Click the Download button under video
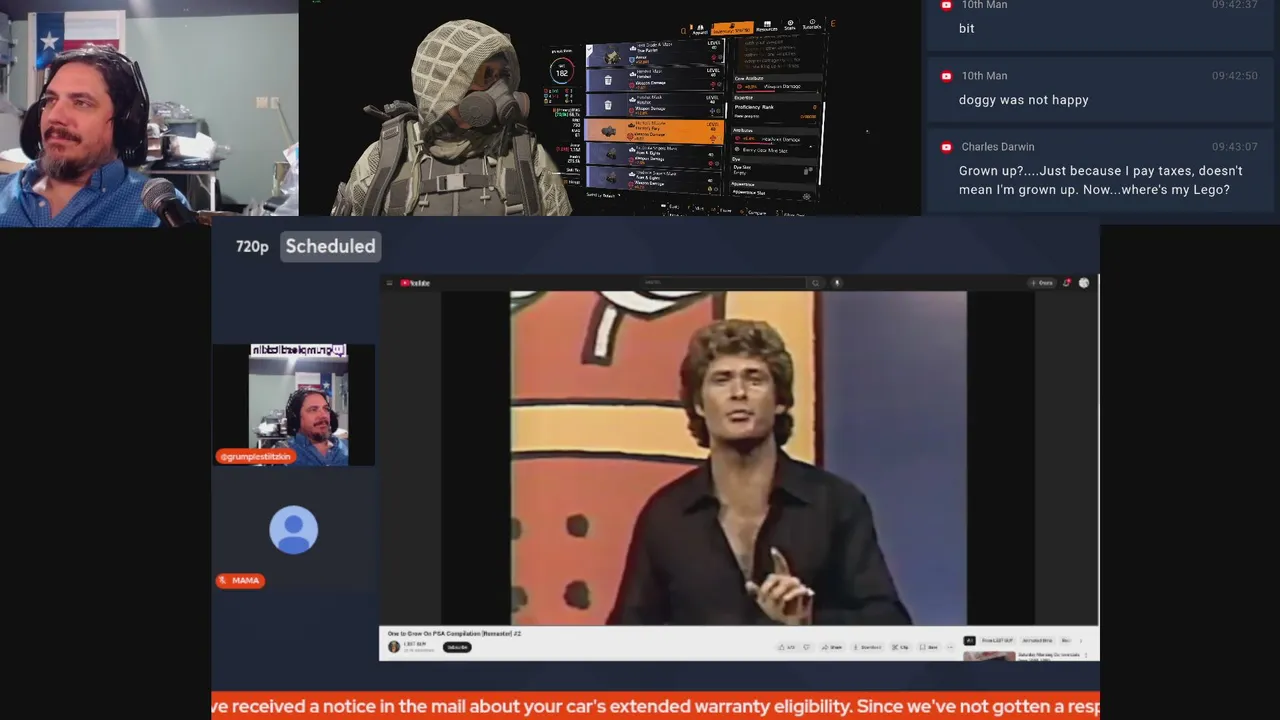1280x720 pixels. click(x=868, y=647)
